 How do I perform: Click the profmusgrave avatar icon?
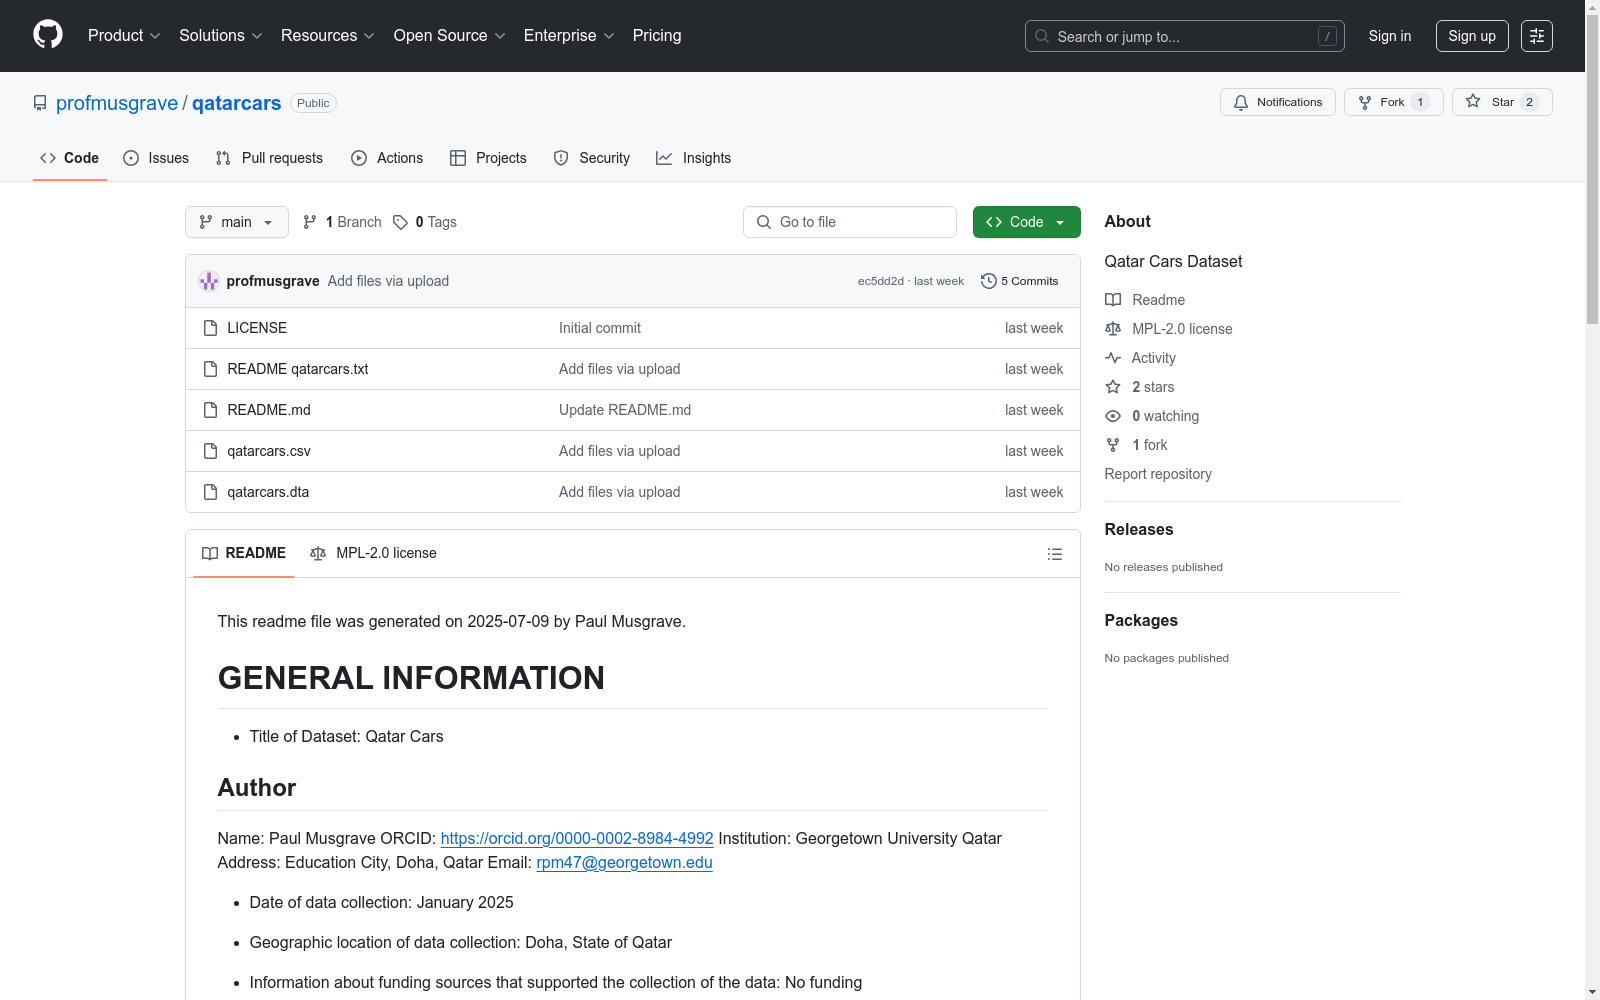pos(209,281)
